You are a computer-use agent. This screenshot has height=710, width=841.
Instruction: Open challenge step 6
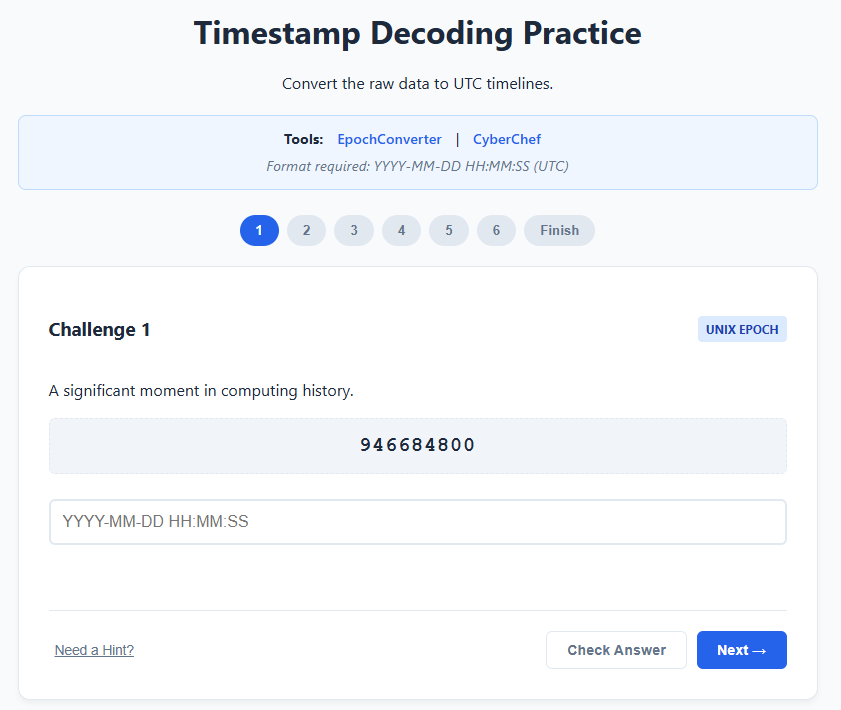pyautogui.click(x=496, y=231)
